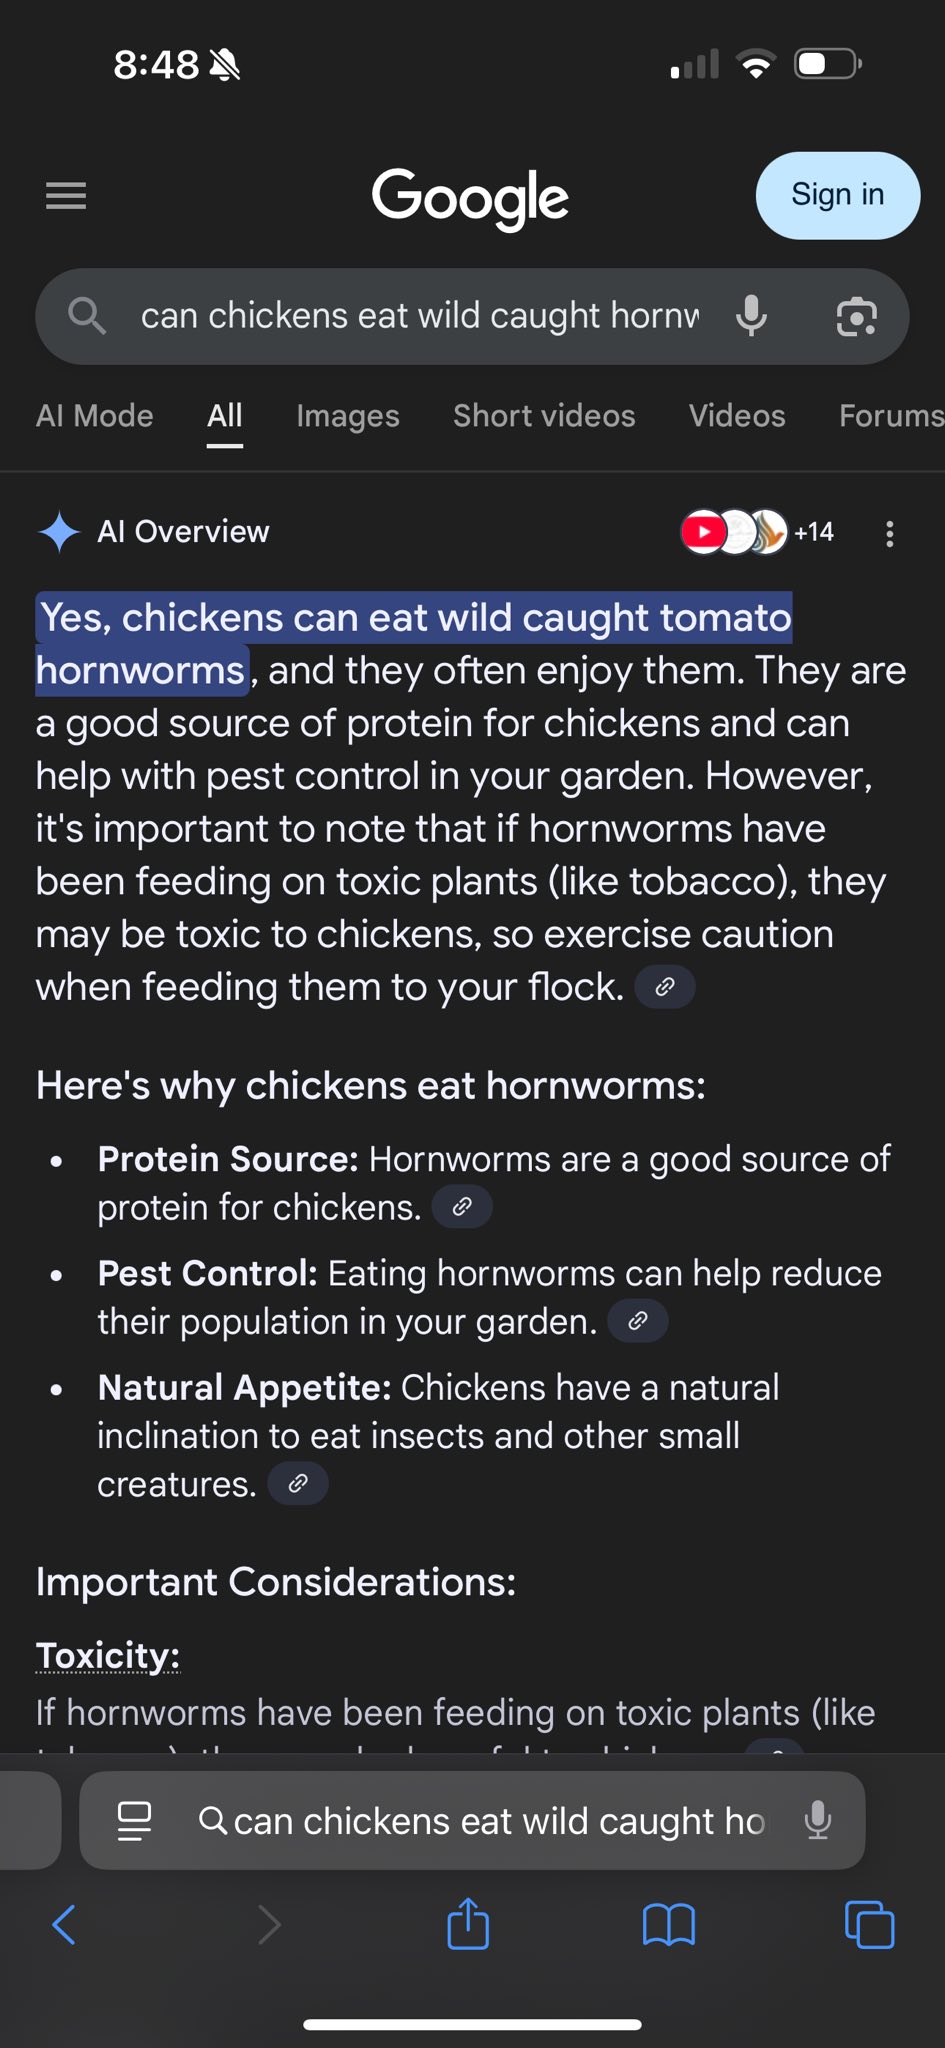Open Google Lens camera search
This screenshot has width=945, height=2048.
[x=857, y=317]
